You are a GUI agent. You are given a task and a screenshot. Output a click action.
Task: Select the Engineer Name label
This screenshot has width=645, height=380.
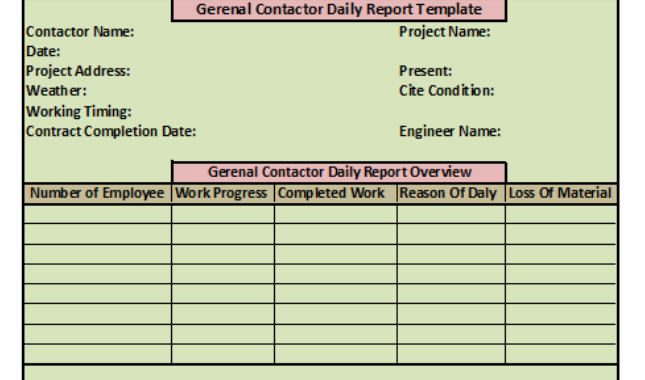click(450, 131)
